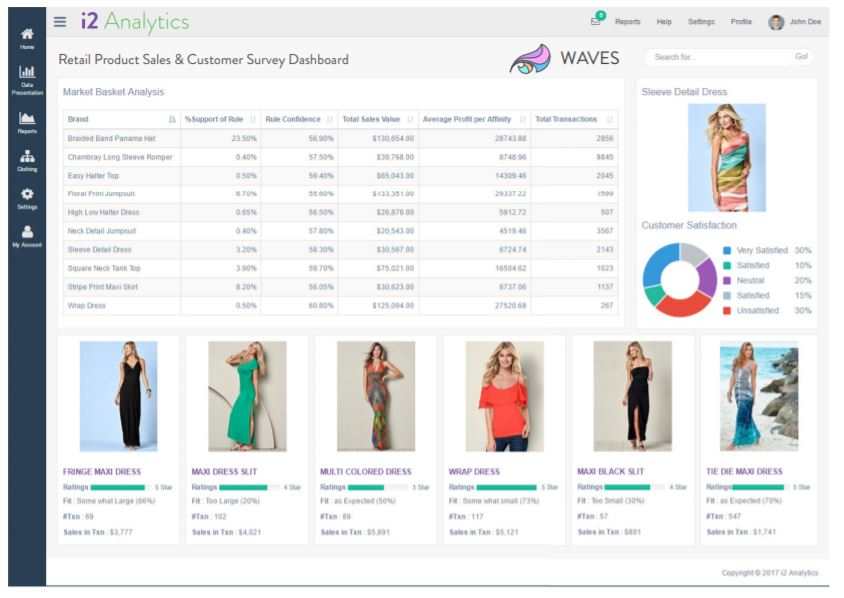
Task: Open Data Presentation chart icon
Action: click(x=27, y=72)
